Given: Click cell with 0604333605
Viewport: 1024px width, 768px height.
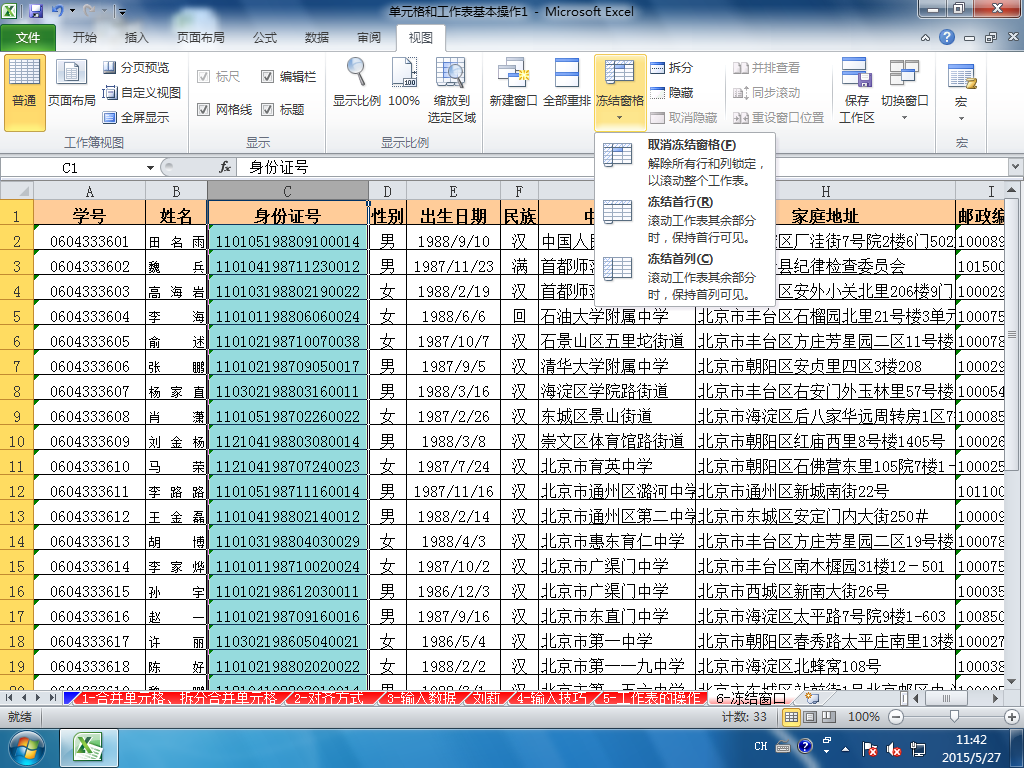Looking at the screenshot, I should tap(89, 342).
